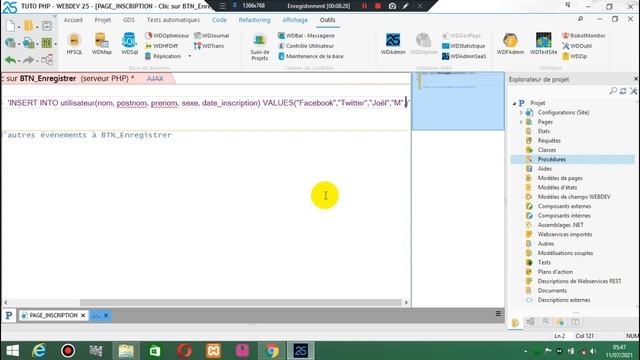Open the HFSQL control center tool
Viewport: 640px width, 360px height.
pos(74,44)
